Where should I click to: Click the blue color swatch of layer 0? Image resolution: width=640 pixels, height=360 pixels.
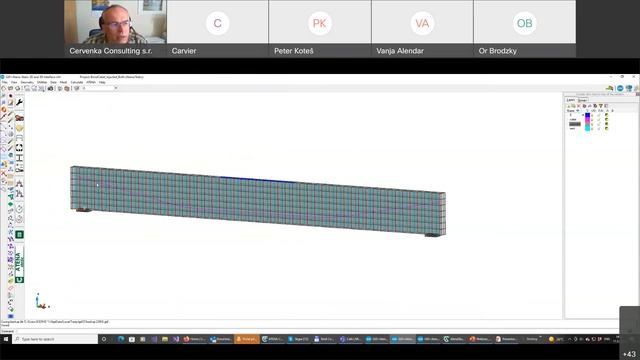587,115
